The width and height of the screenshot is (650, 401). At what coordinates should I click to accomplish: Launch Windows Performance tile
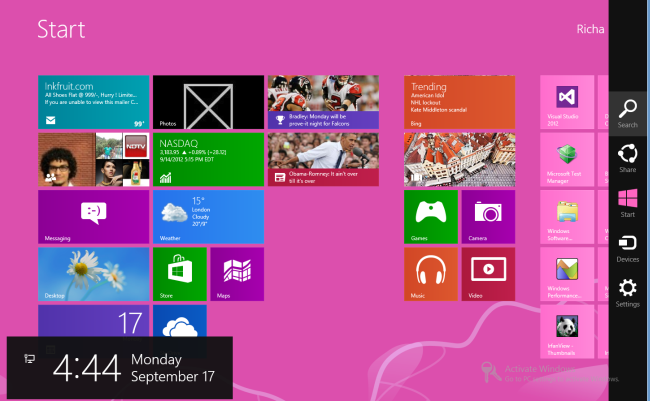click(x=567, y=274)
